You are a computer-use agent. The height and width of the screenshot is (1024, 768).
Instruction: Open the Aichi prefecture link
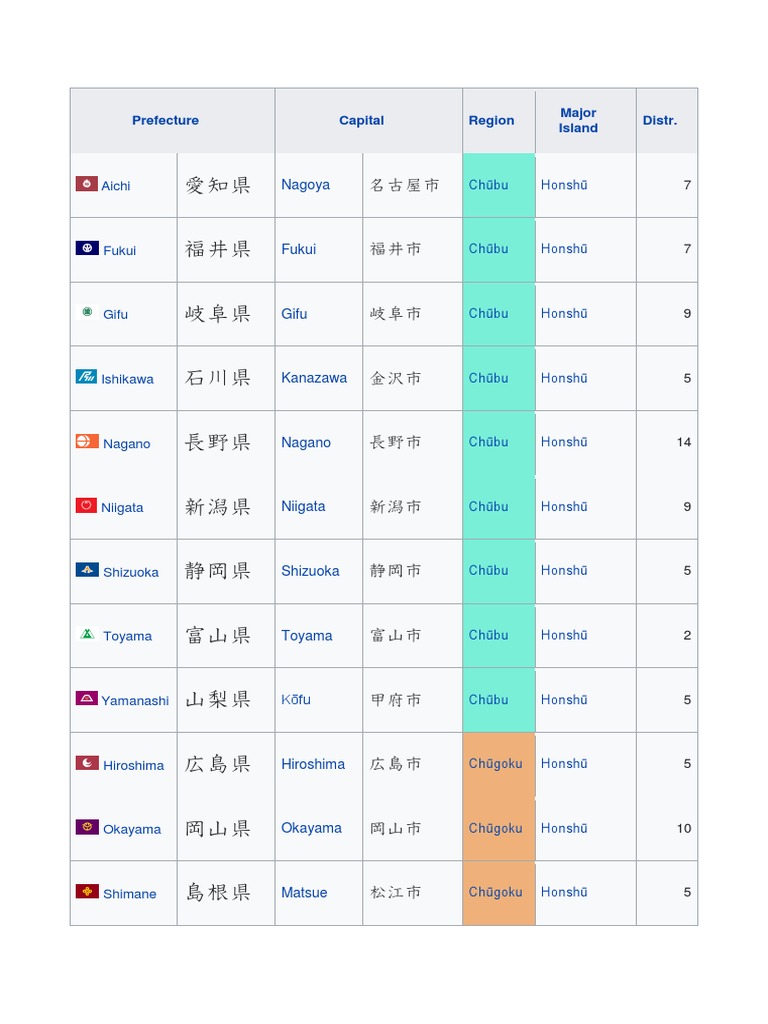(x=116, y=185)
